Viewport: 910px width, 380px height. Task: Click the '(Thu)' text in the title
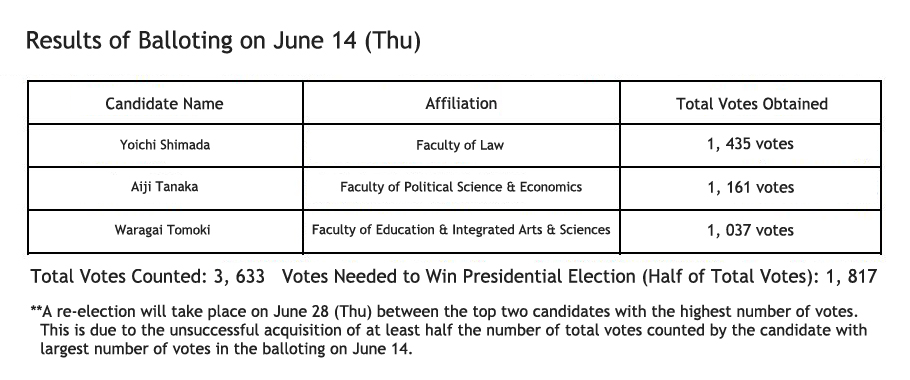pyautogui.click(x=392, y=42)
